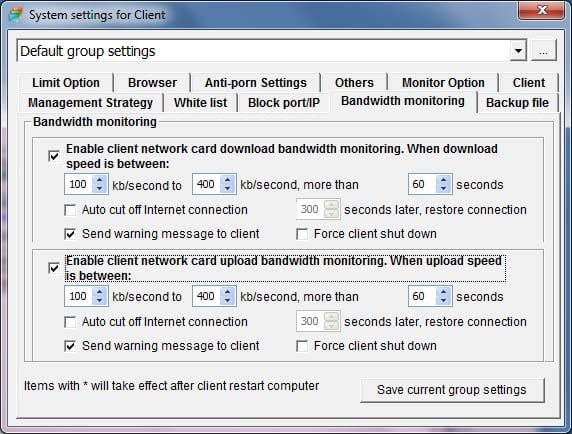The width and height of the screenshot is (572, 434).
Task: Check Force client shut down for download
Action: [302, 234]
